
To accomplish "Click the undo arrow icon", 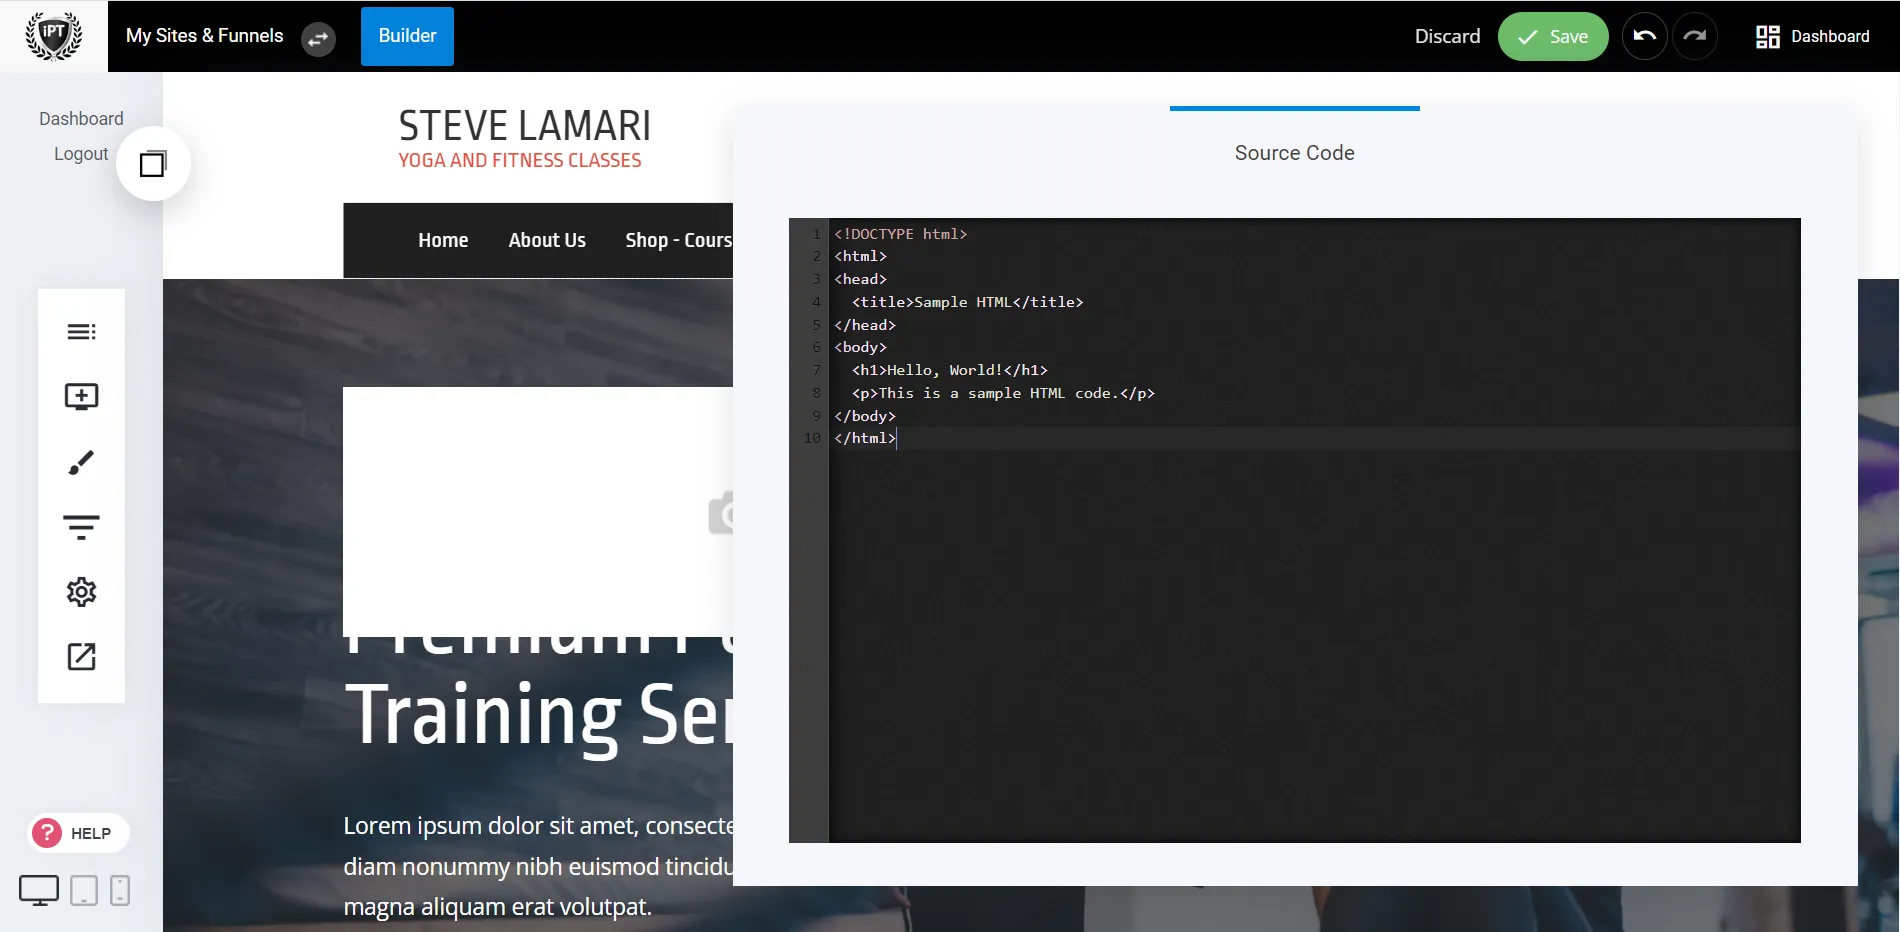I will (1644, 36).
